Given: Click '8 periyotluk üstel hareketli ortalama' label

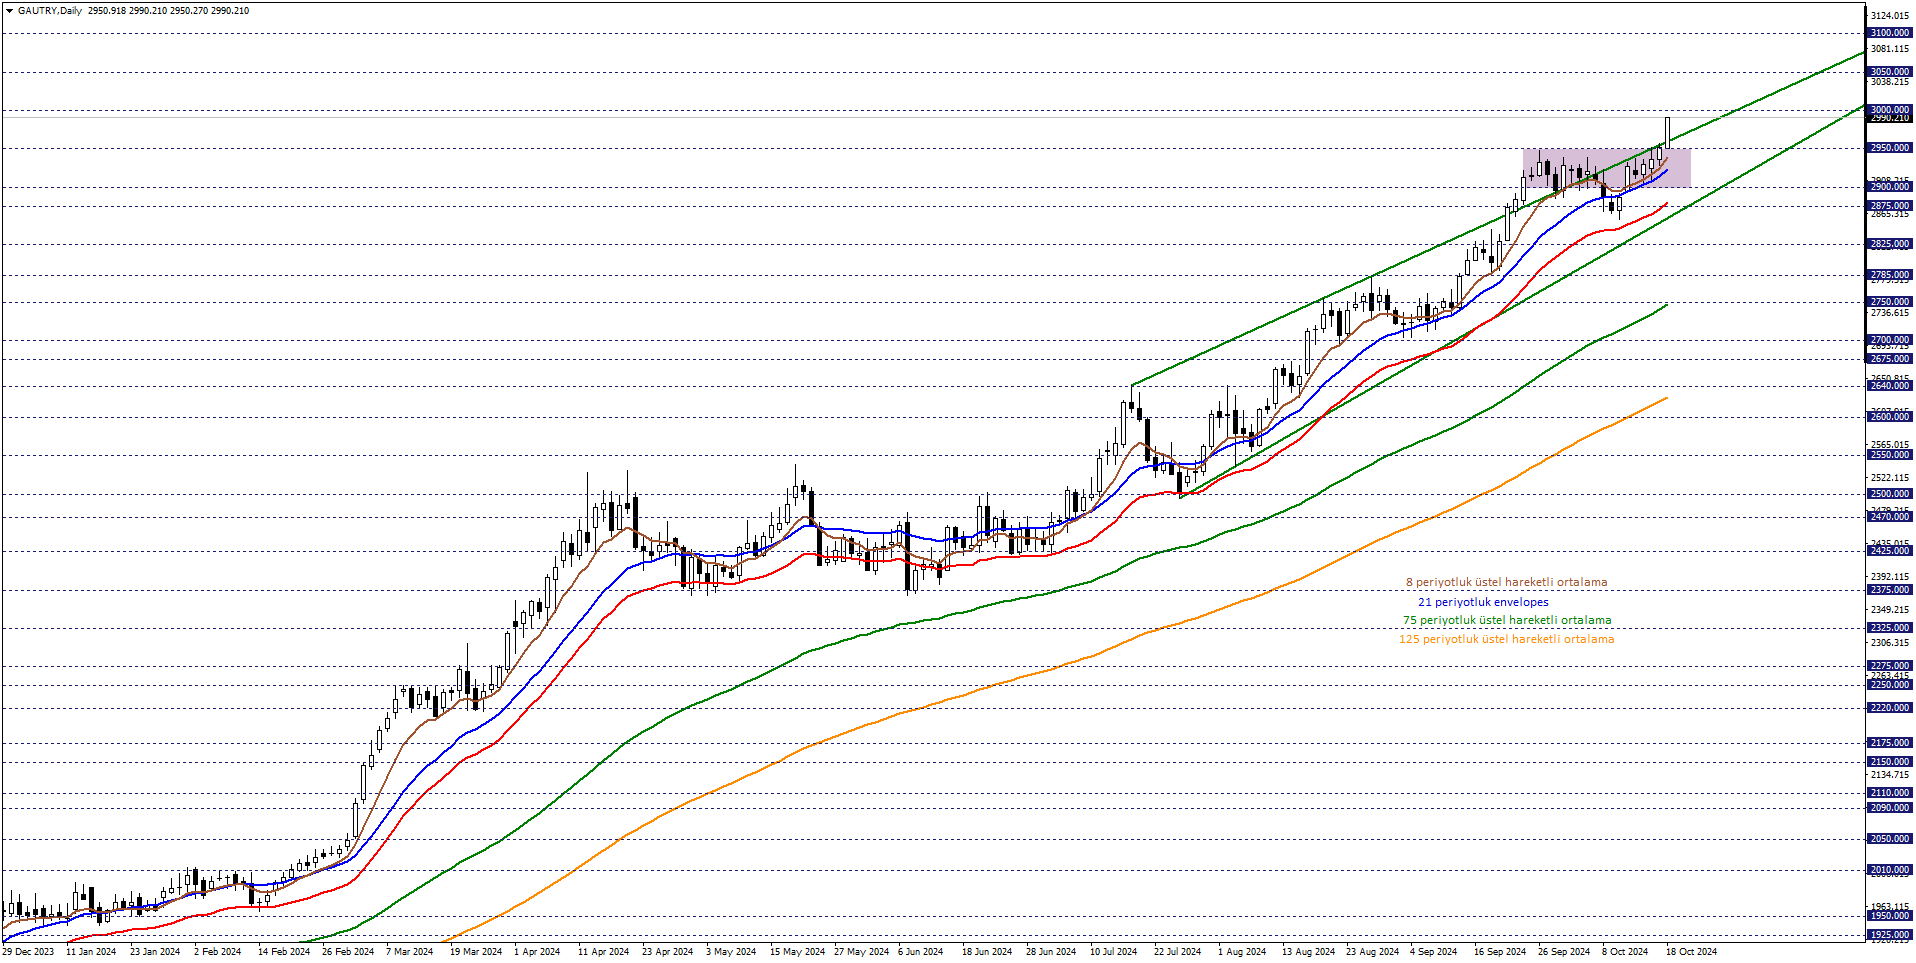Looking at the screenshot, I should point(1506,582).
